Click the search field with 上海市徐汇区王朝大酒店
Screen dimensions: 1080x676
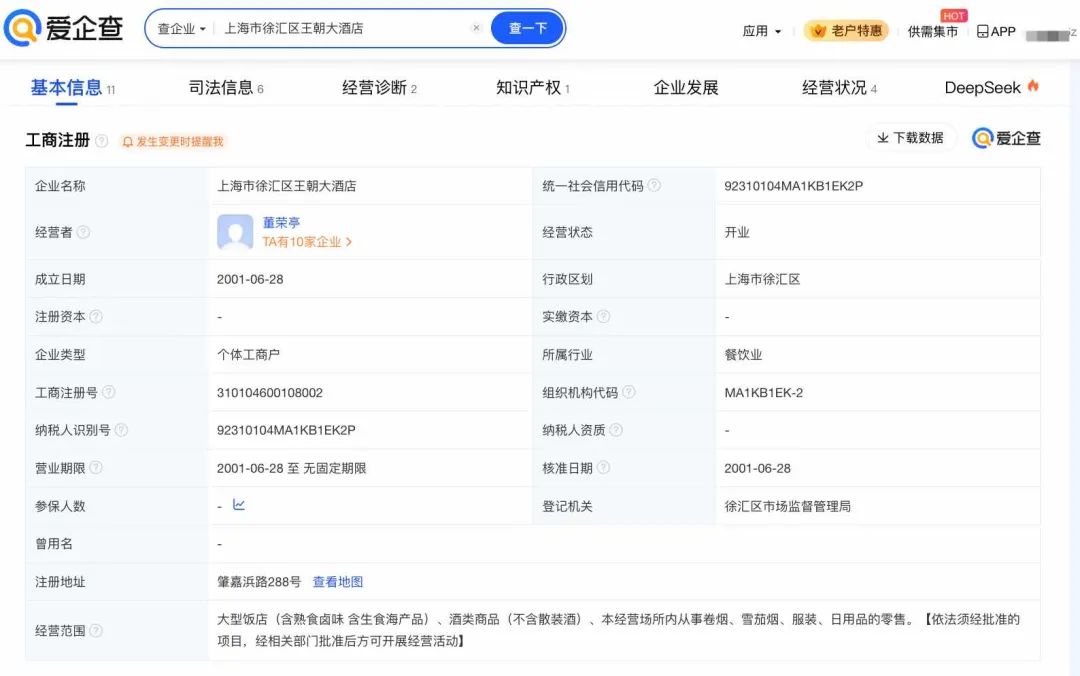(342, 28)
